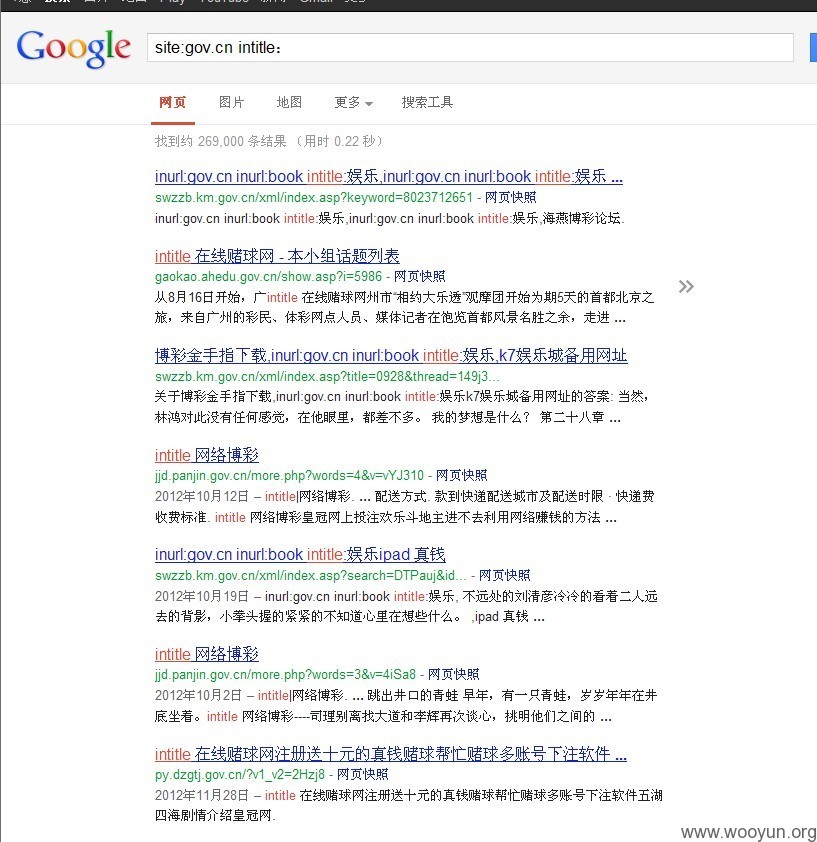Image resolution: width=817 pixels, height=842 pixels.
Task: Click date text 2012年10月19日
Action: coord(202,596)
